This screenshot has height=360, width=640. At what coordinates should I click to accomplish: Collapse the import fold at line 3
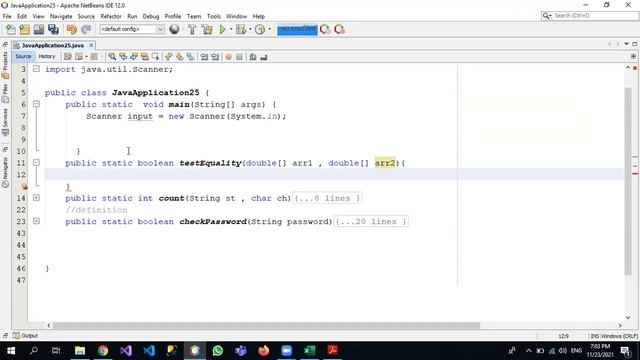pos(36,69)
